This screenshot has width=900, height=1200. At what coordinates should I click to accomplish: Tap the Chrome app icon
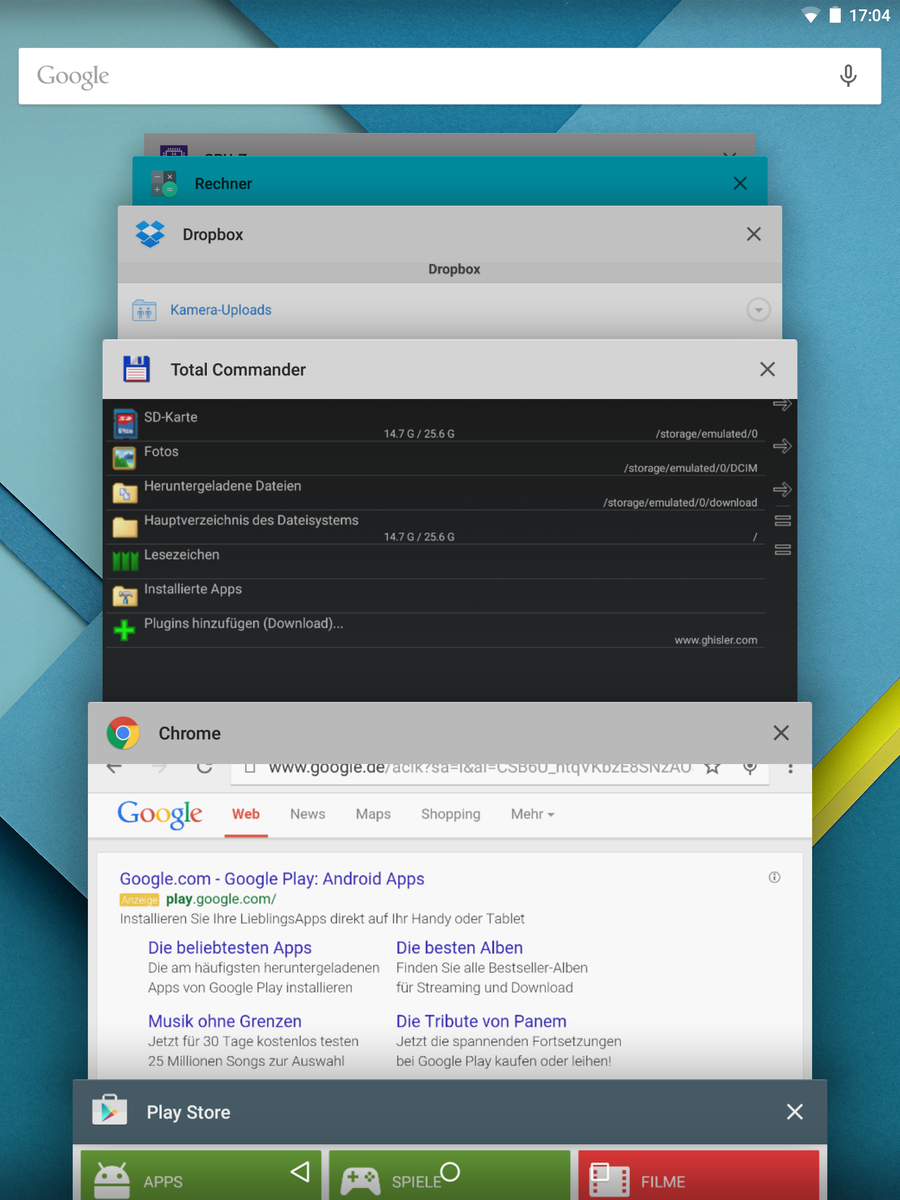pos(123,733)
